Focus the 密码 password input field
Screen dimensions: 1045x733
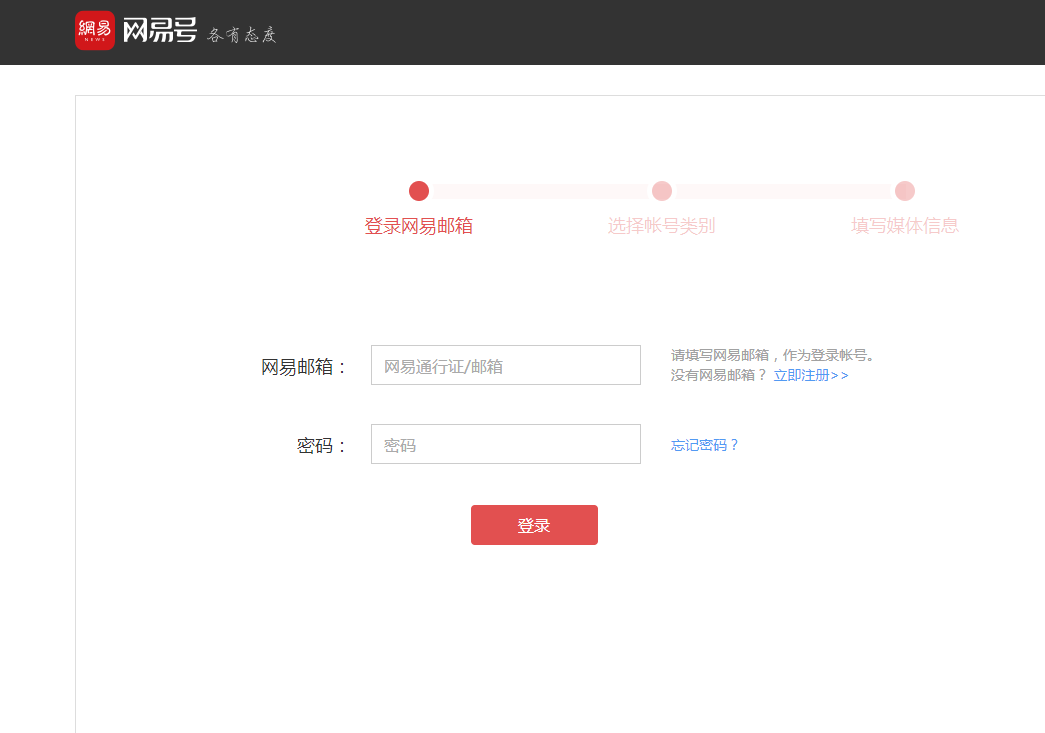click(506, 444)
